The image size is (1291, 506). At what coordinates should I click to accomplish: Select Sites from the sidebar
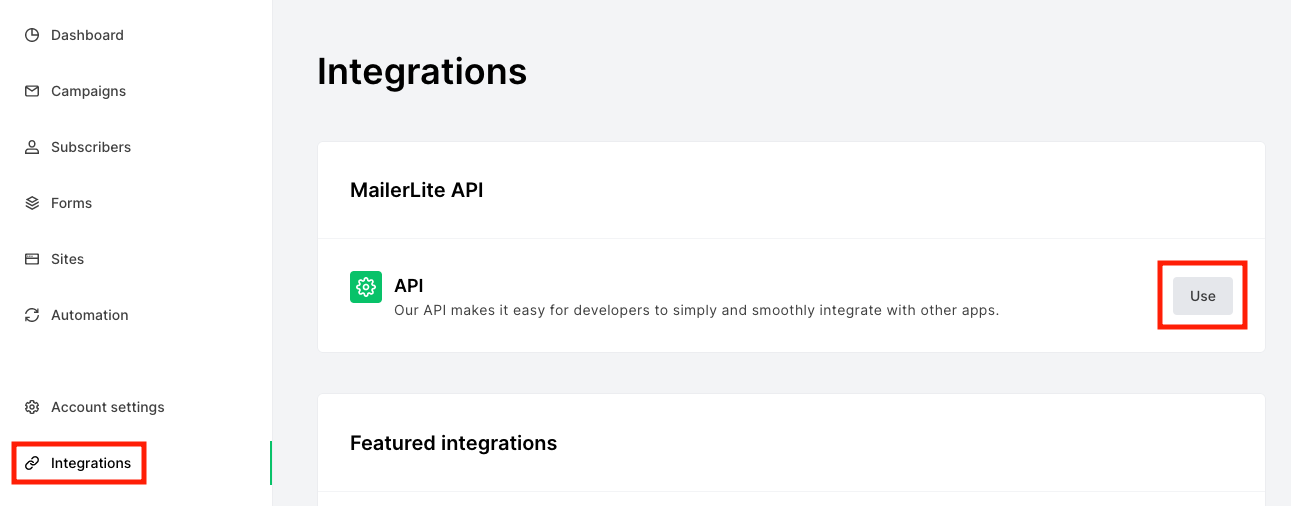[x=68, y=259]
